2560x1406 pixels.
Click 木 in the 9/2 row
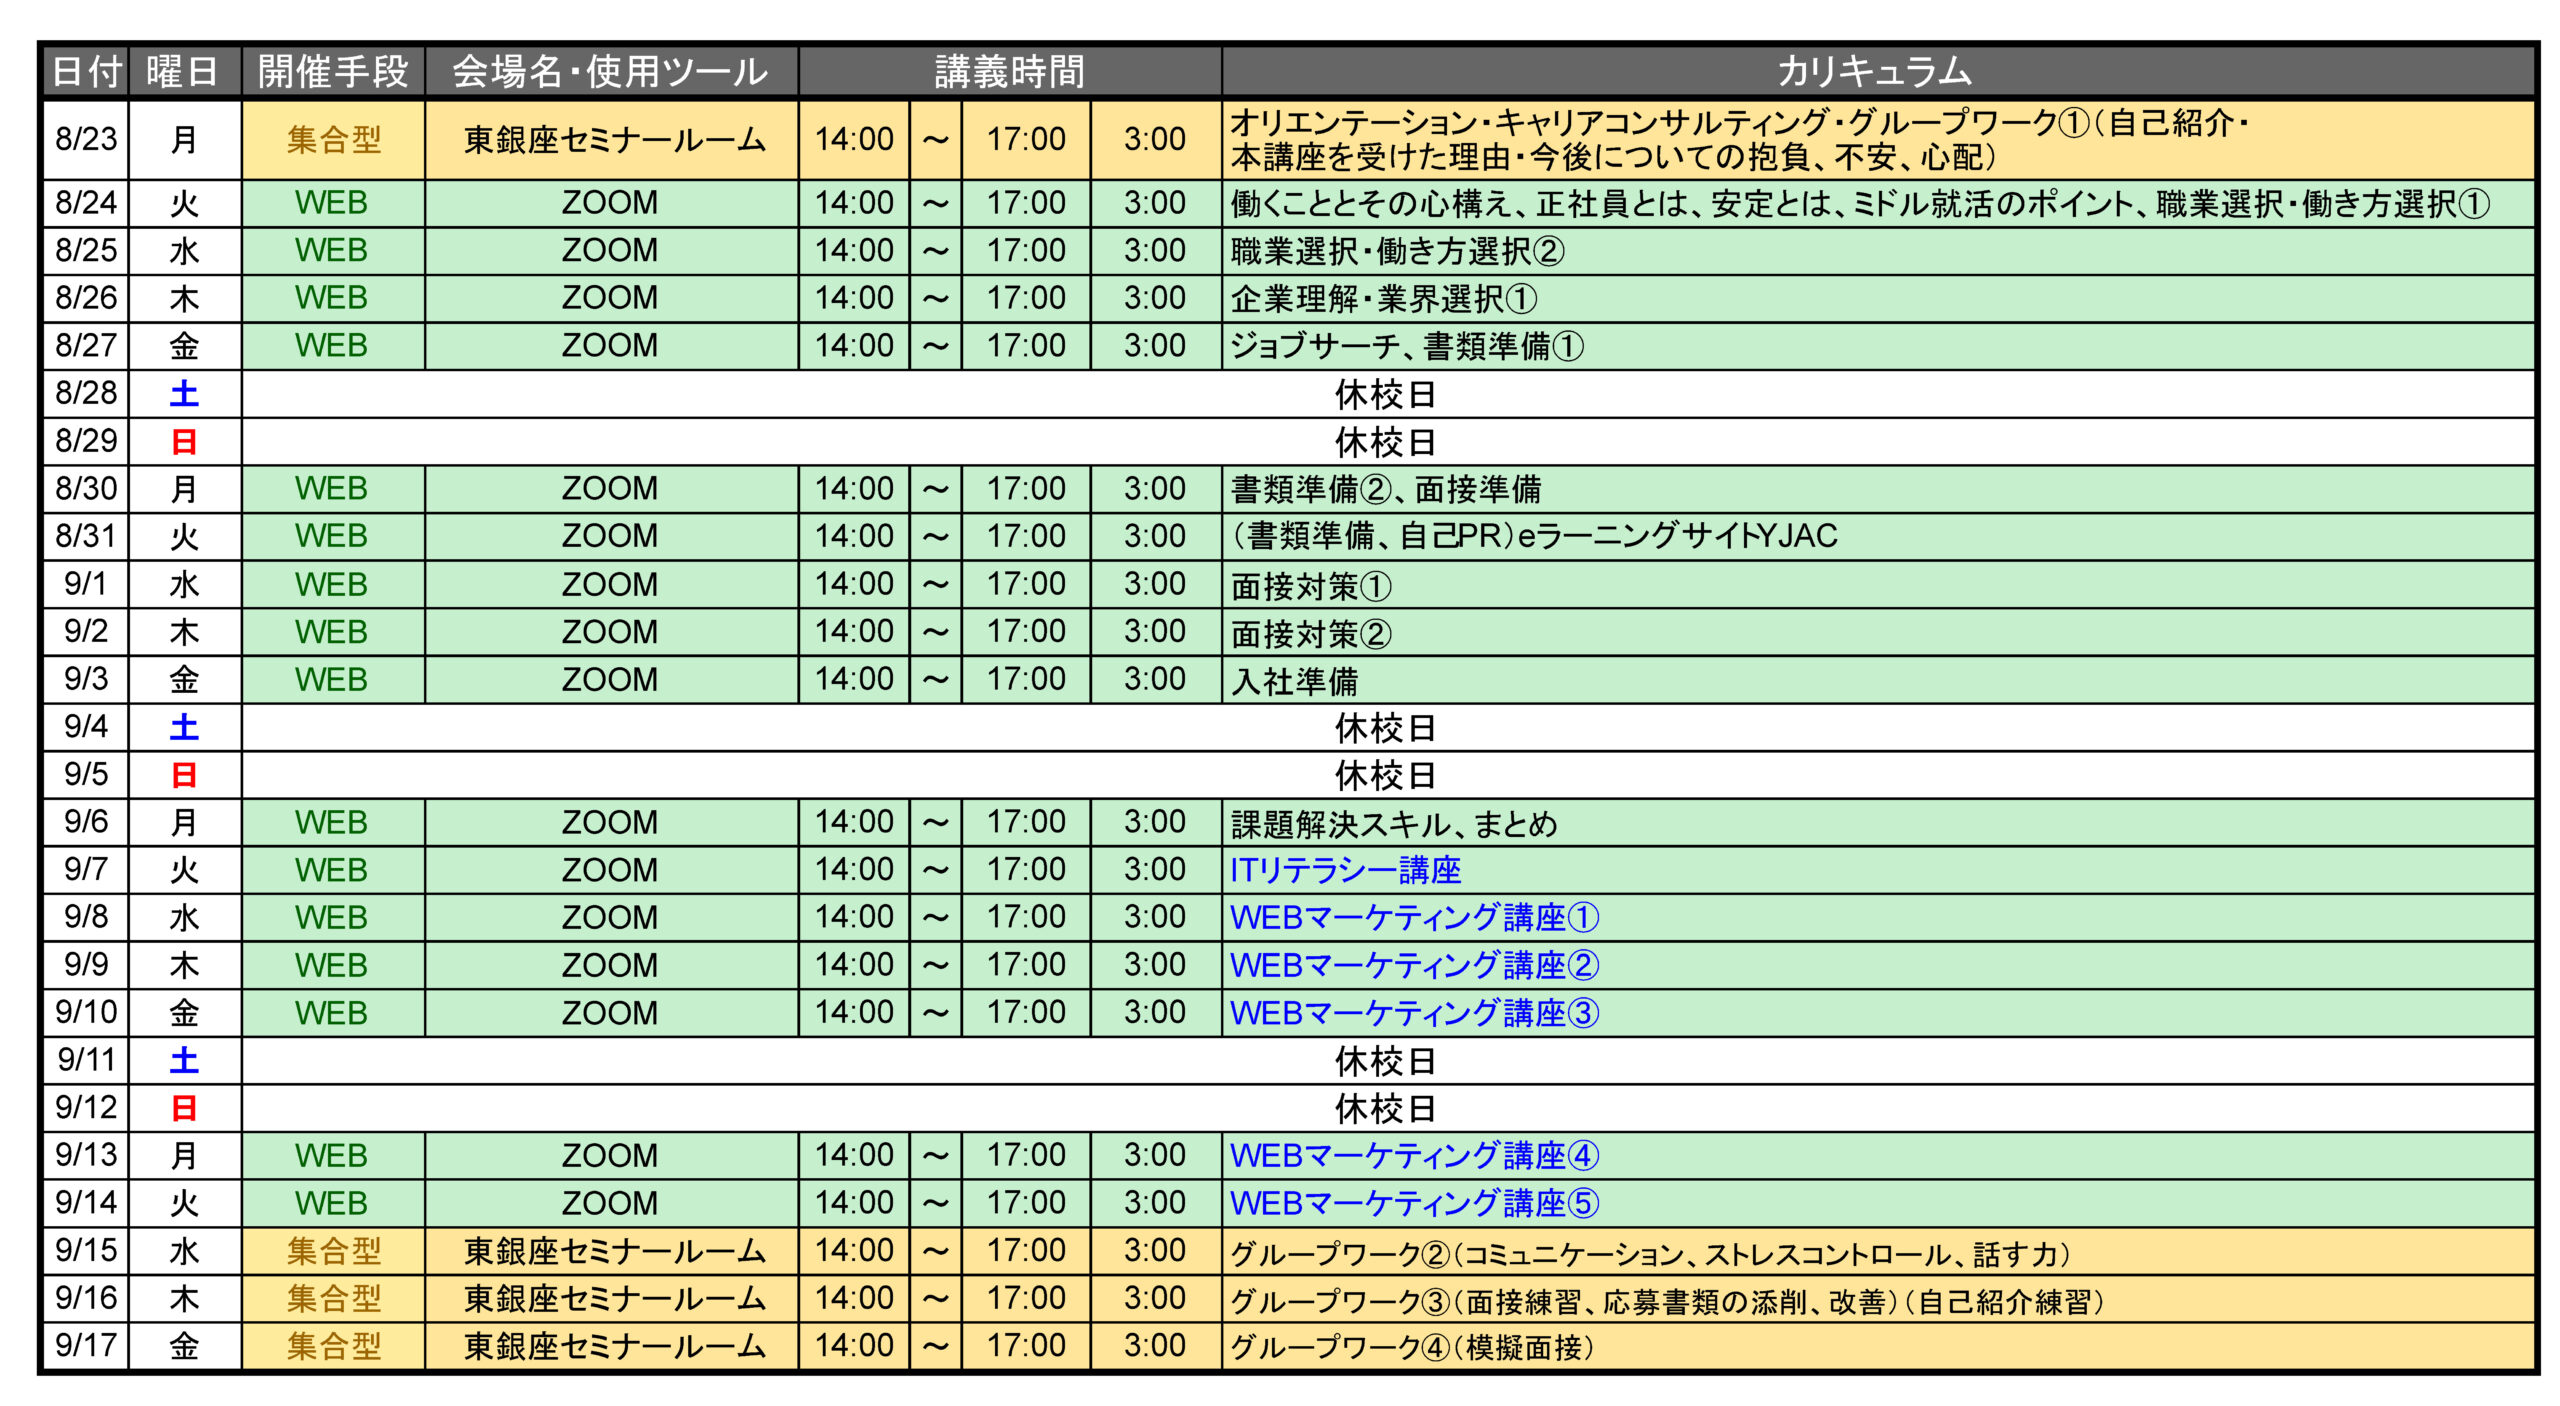click(x=184, y=632)
